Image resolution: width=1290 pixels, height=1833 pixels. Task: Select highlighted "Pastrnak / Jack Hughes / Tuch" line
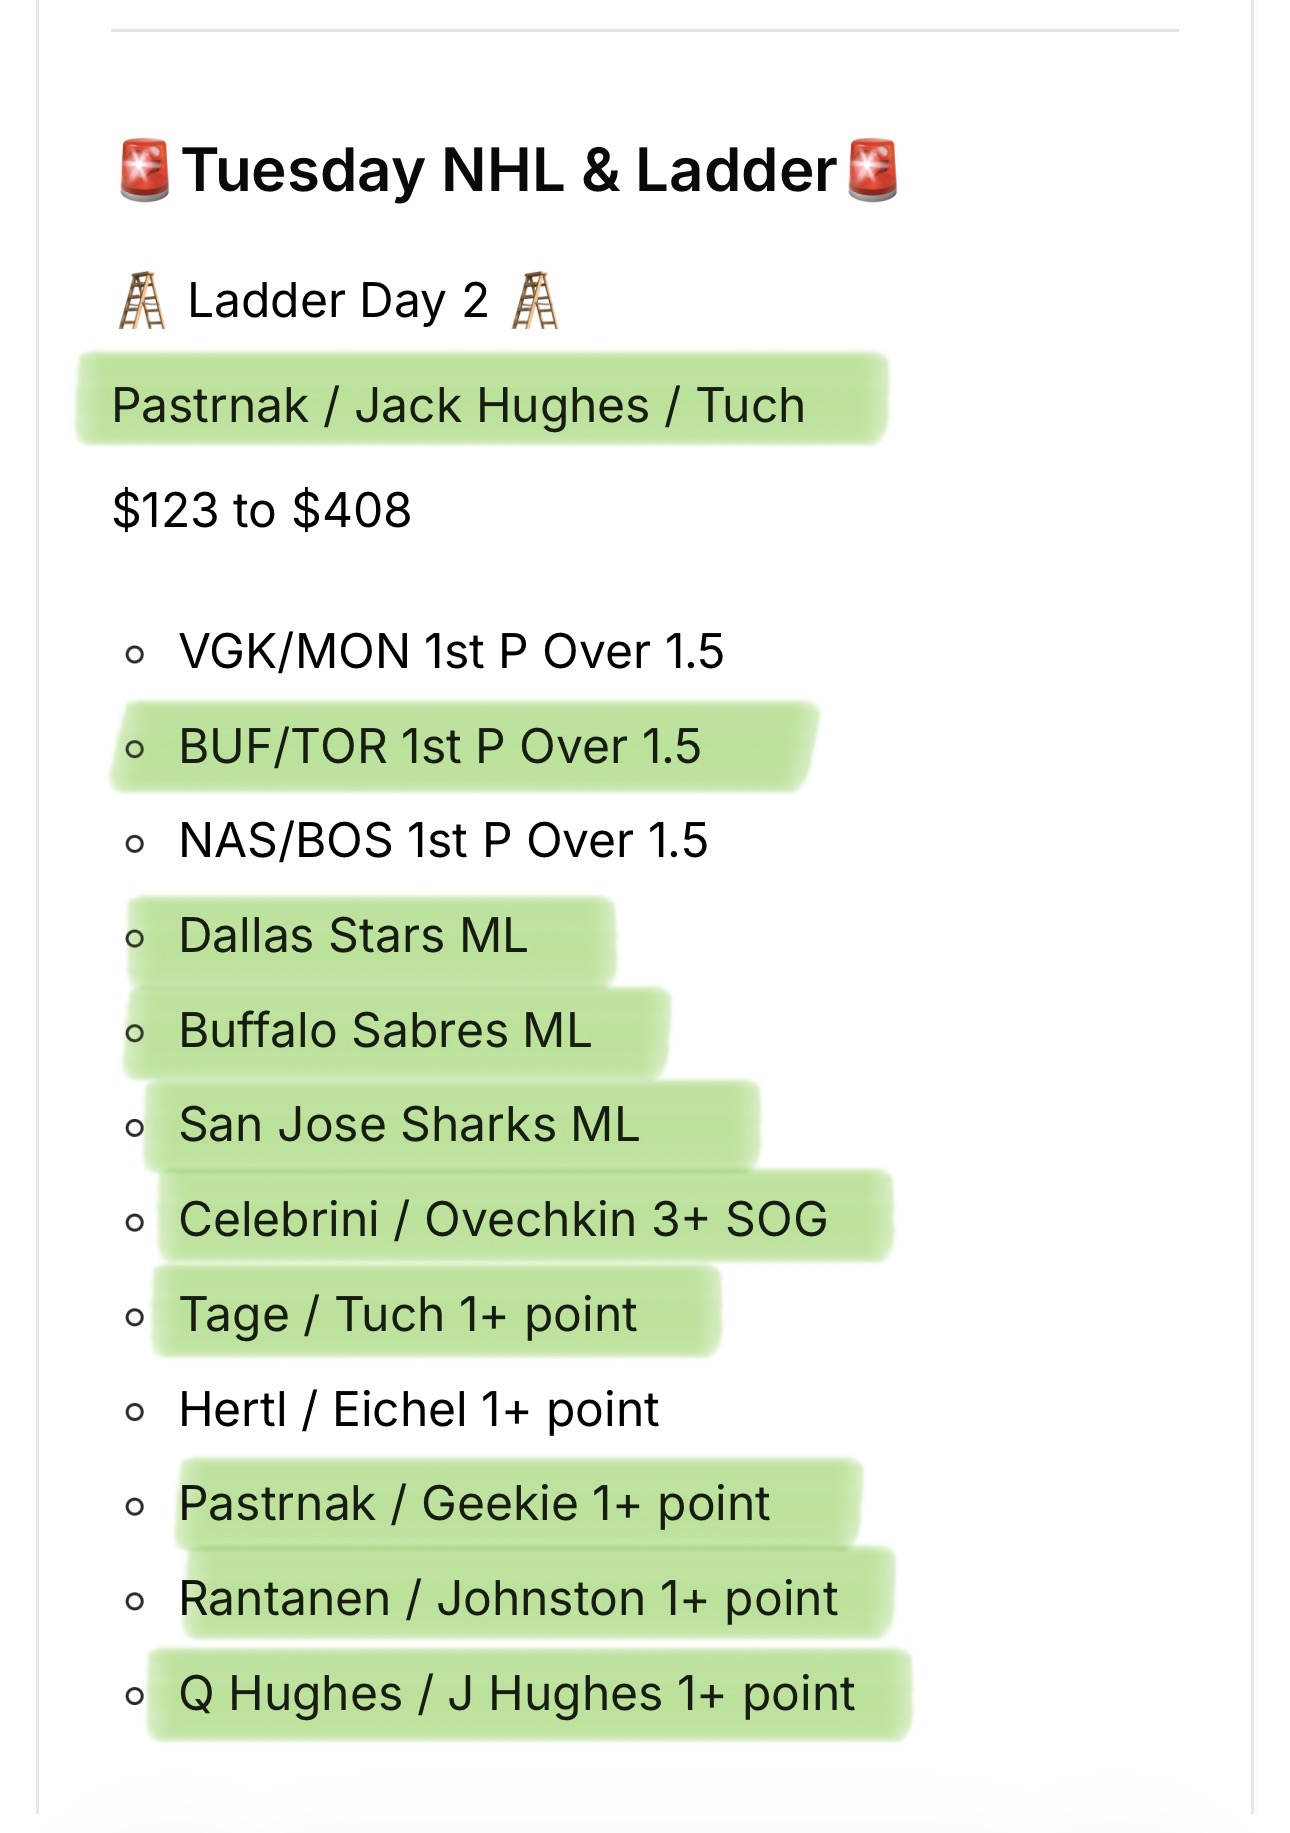click(458, 406)
